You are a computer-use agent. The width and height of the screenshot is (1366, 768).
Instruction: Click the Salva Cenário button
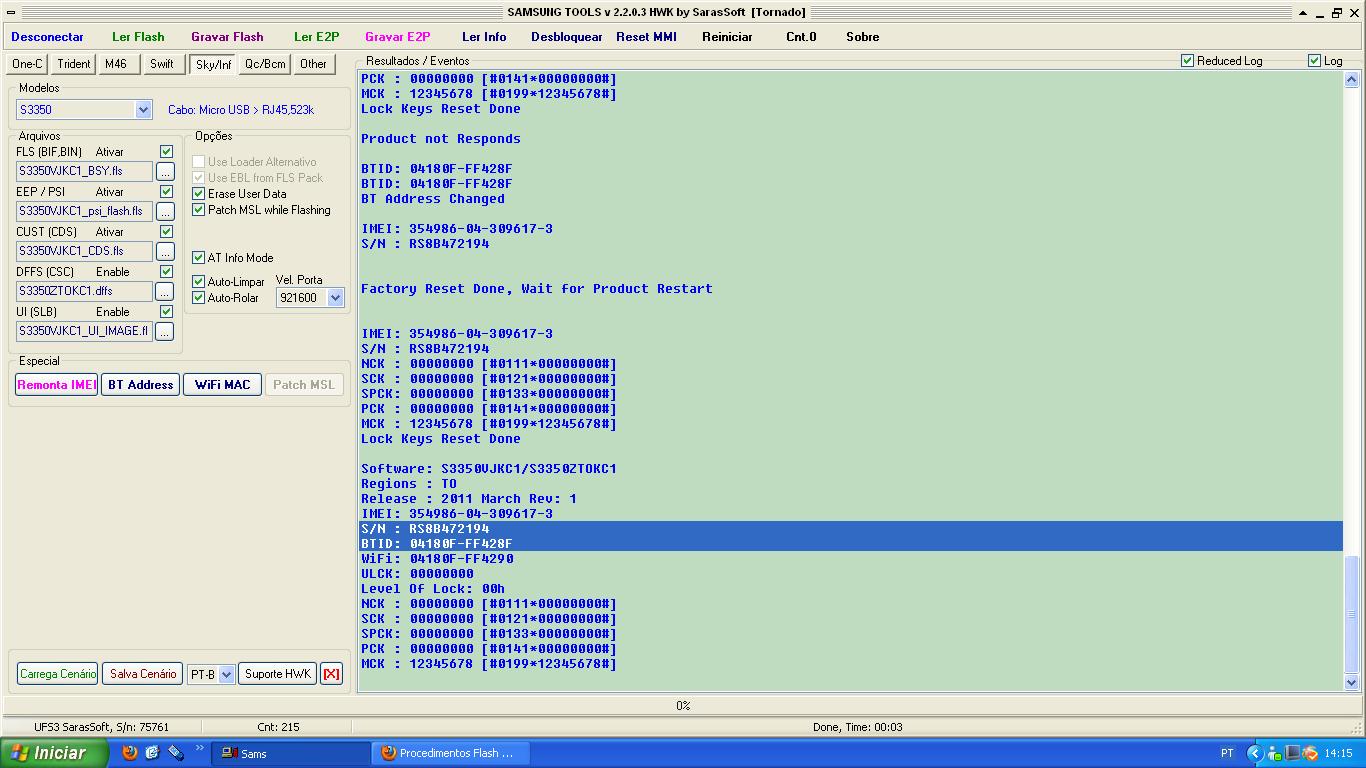coord(143,674)
